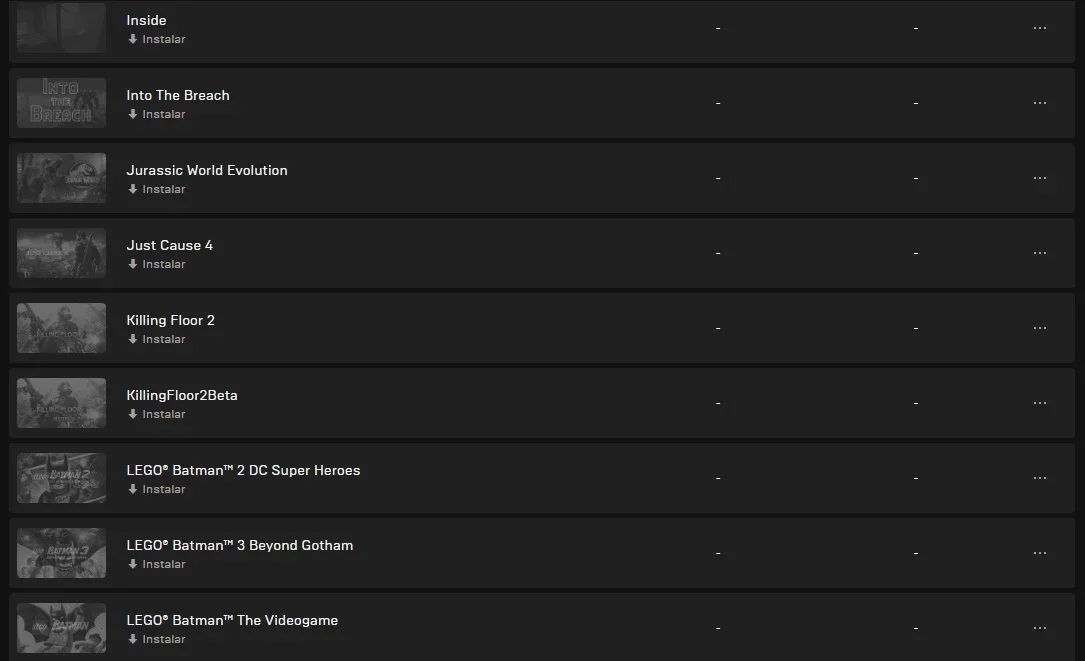Click Instalar under KillingFloor2Beta
The height and width of the screenshot is (661, 1085).
click(x=156, y=414)
